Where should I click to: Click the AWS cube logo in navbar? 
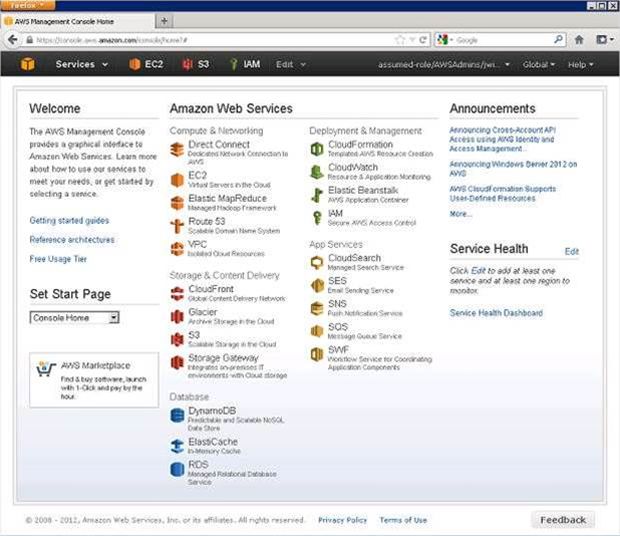28,64
